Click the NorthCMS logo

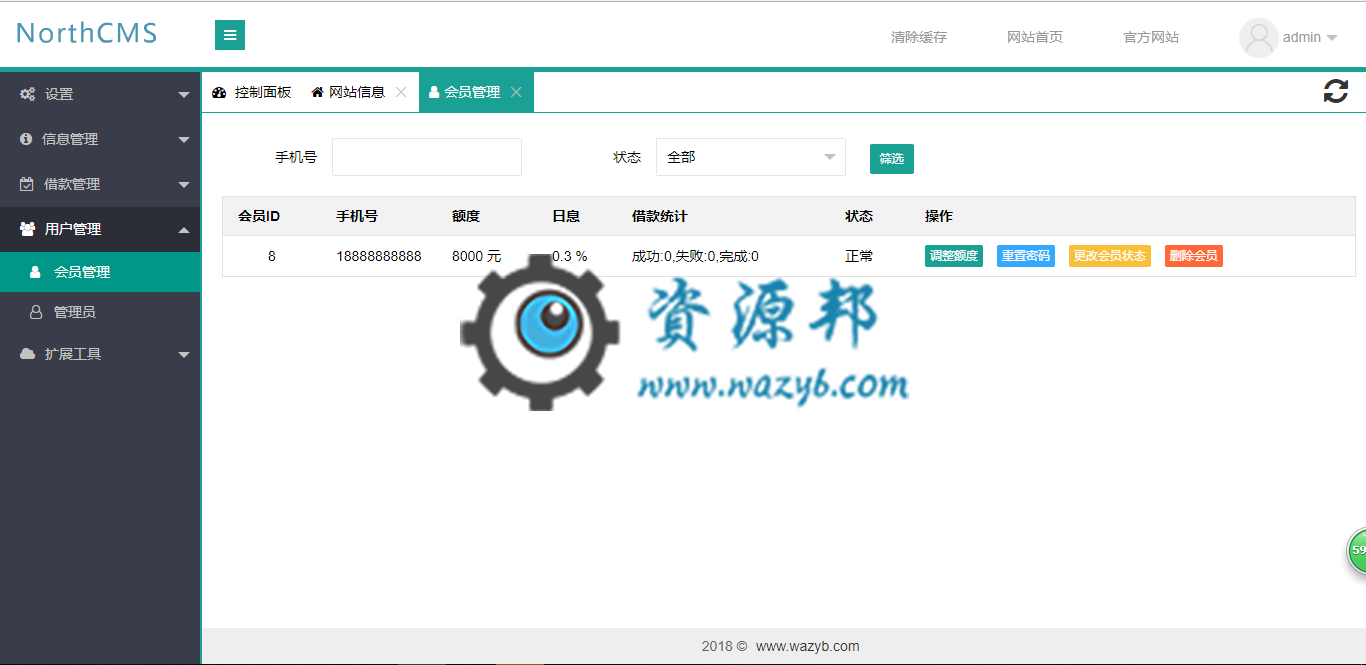87,33
